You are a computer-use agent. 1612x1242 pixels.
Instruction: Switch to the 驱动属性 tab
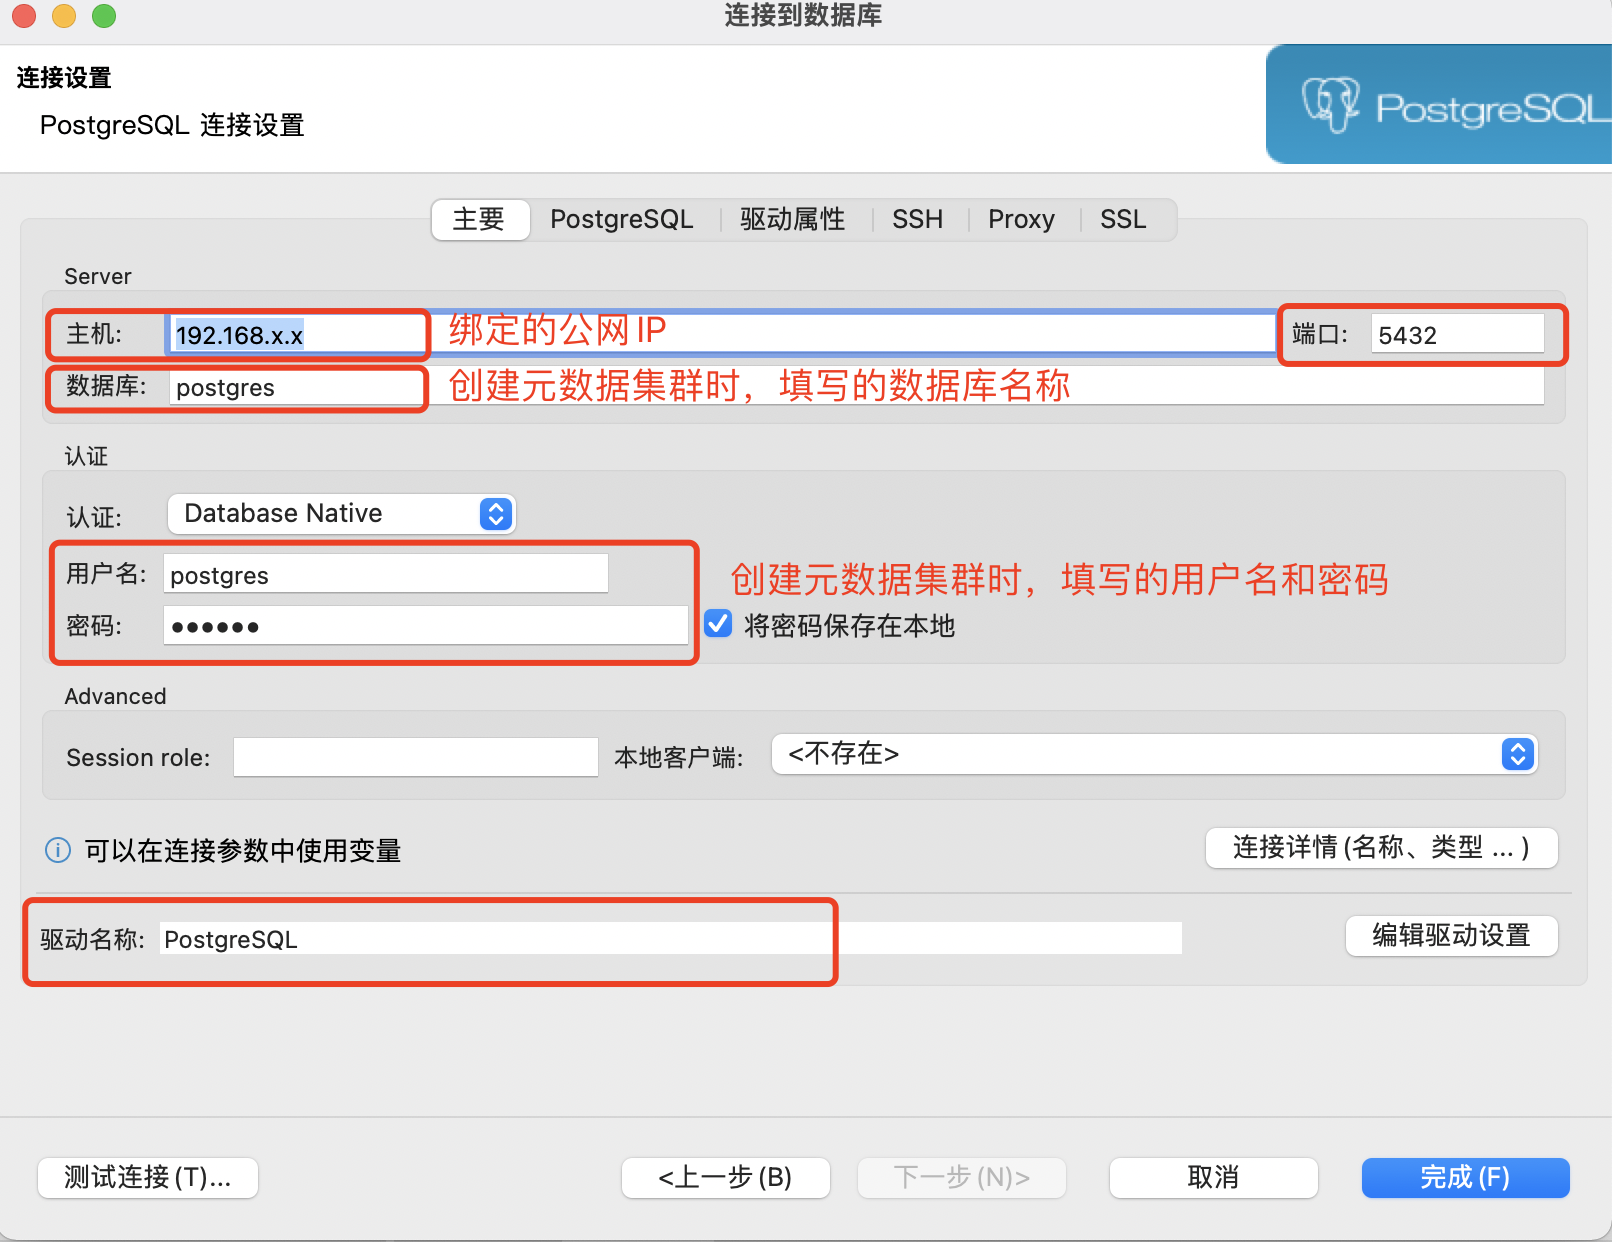pos(792,219)
